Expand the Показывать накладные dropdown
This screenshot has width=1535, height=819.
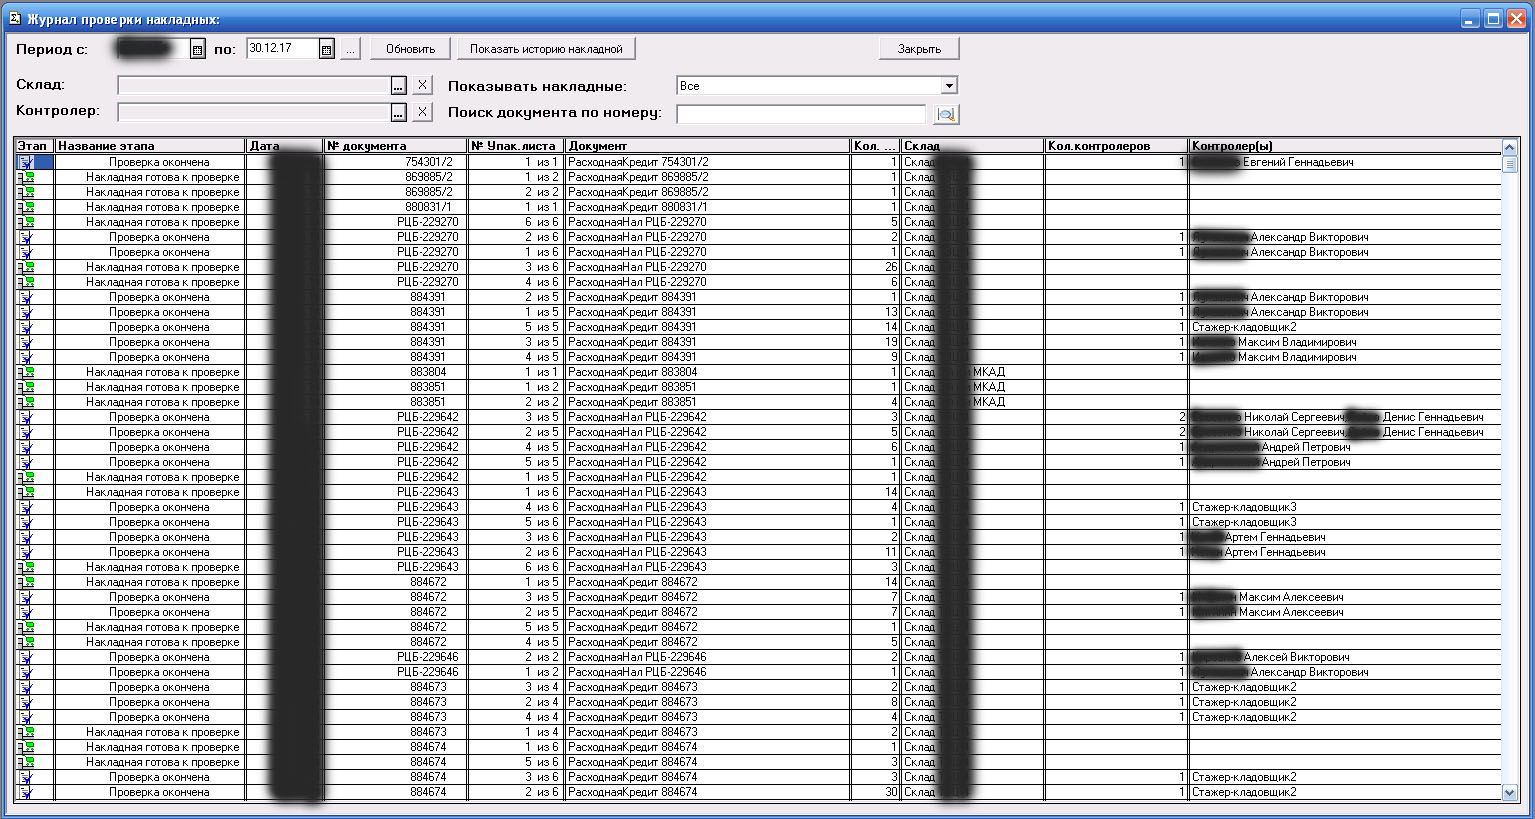coord(949,86)
